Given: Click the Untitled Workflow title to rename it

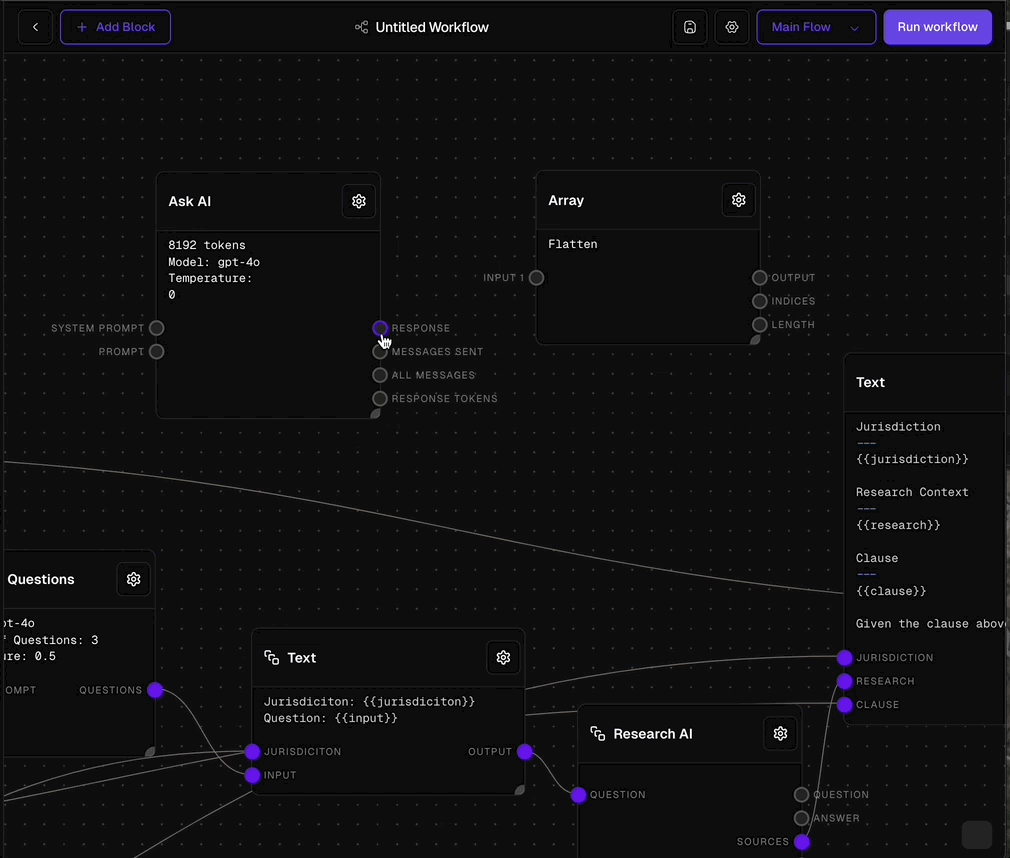Looking at the screenshot, I should (432, 27).
